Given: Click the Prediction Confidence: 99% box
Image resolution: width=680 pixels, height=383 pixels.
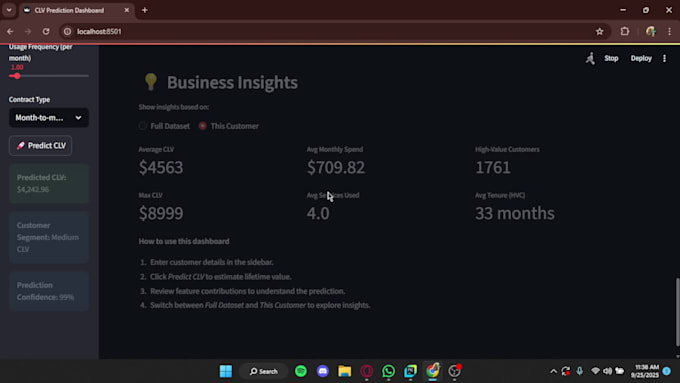Looking at the screenshot, I should (x=49, y=291).
